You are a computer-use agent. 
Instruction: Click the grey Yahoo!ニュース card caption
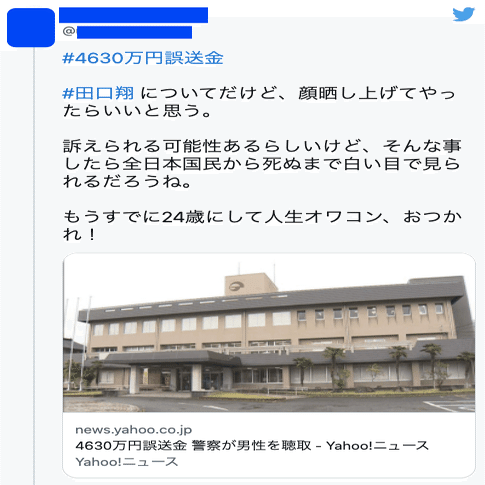coord(127,462)
